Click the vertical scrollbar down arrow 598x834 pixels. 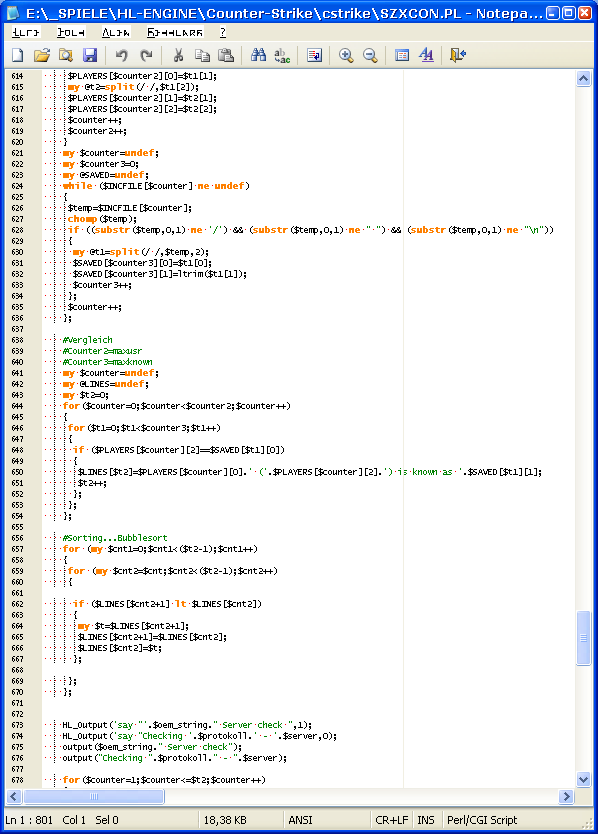pyautogui.click(x=584, y=779)
